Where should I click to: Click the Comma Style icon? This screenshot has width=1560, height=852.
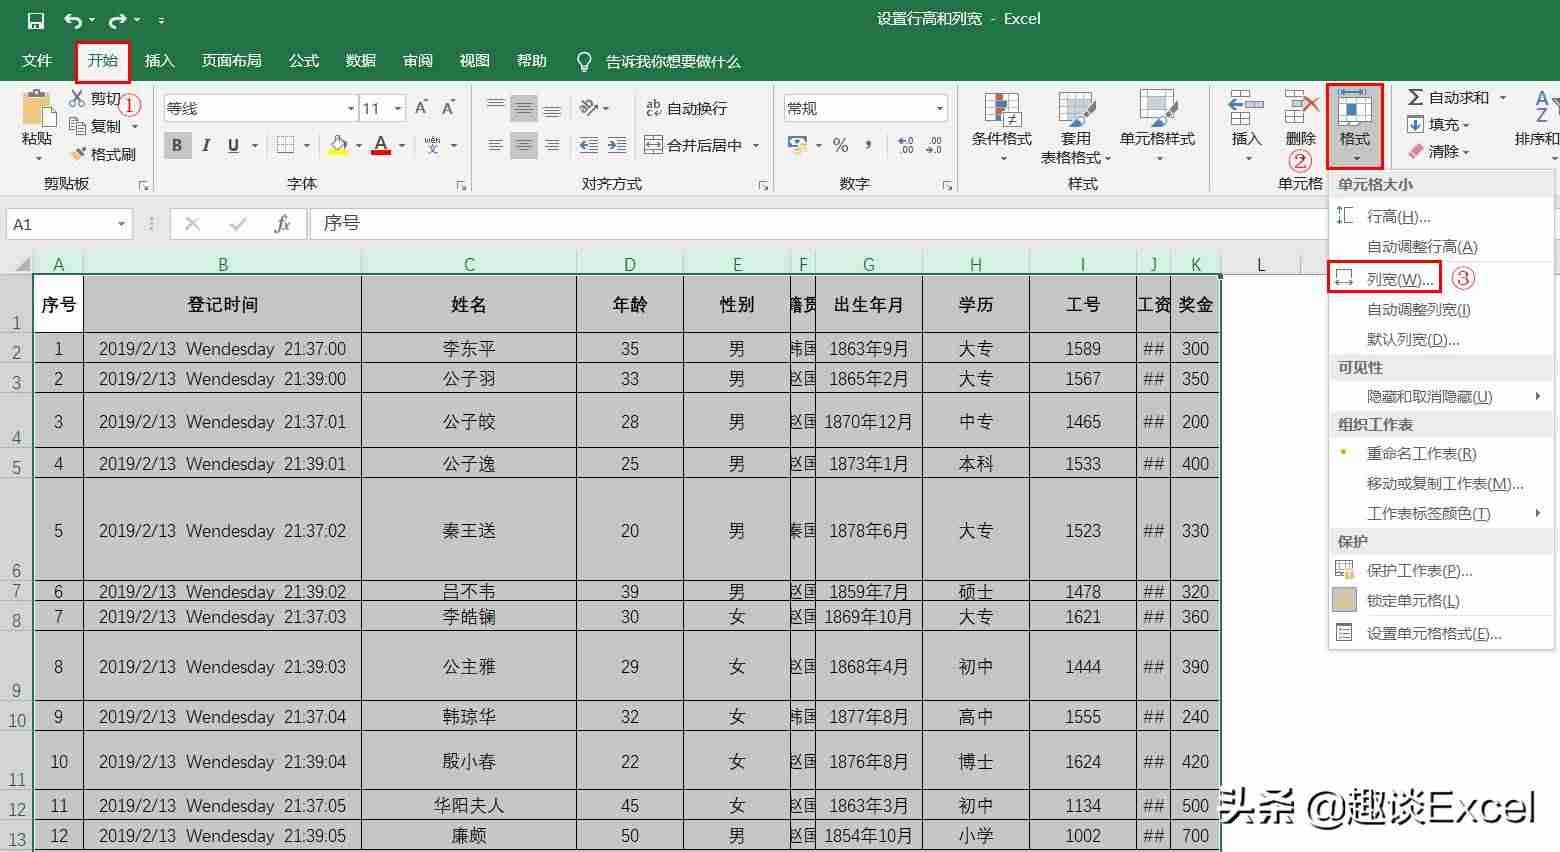click(868, 145)
